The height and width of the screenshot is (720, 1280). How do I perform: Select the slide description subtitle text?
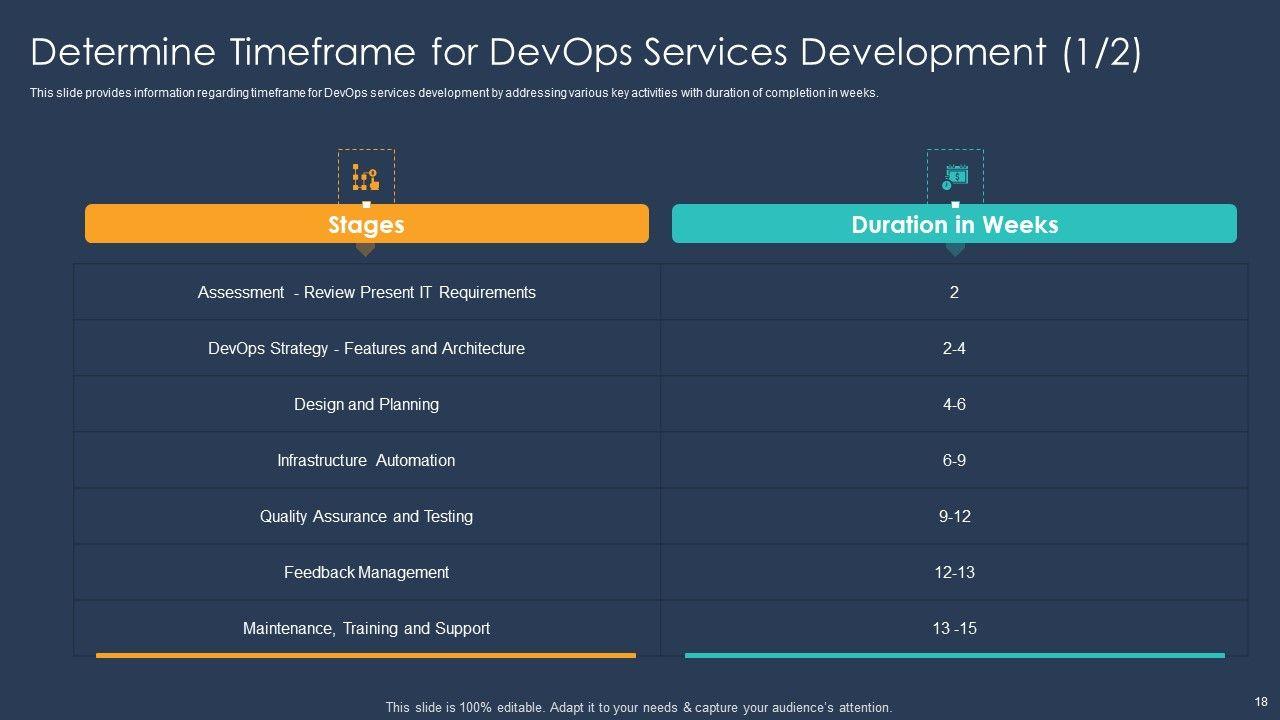click(454, 93)
